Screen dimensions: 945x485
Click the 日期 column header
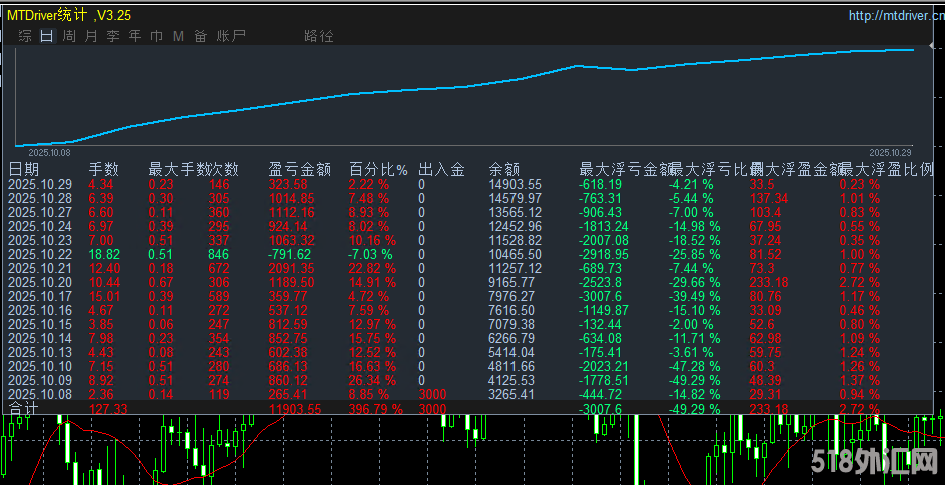24,170
